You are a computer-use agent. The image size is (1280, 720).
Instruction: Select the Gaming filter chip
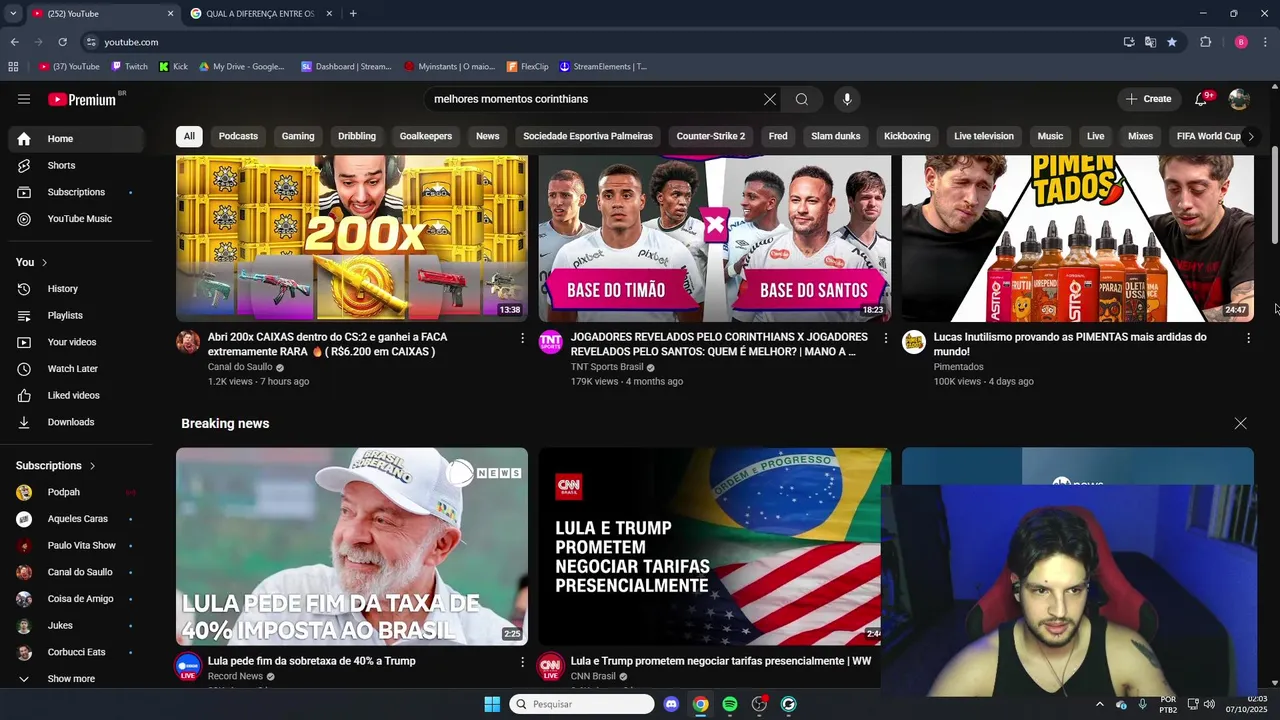pyautogui.click(x=298, y=136)
